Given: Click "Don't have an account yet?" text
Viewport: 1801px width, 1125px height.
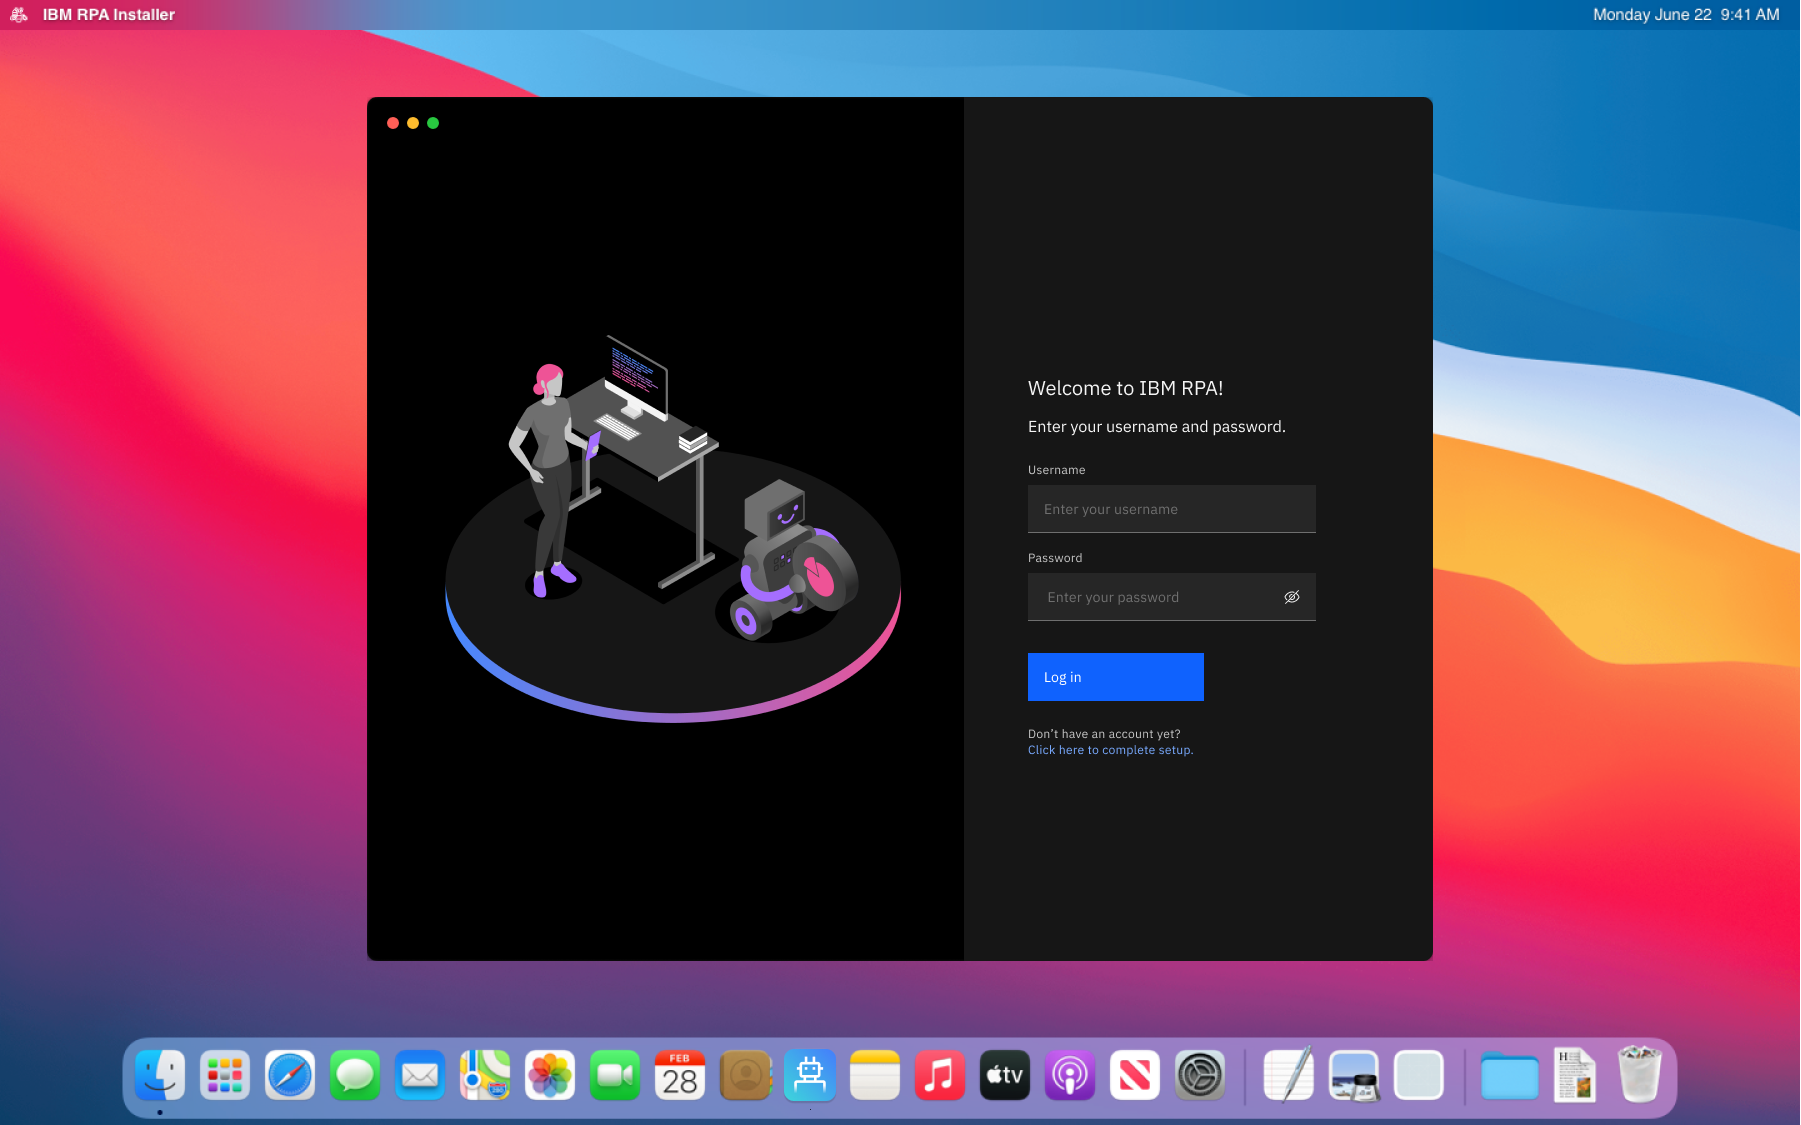Looking at the screenshot, I should click(1104, 734).
